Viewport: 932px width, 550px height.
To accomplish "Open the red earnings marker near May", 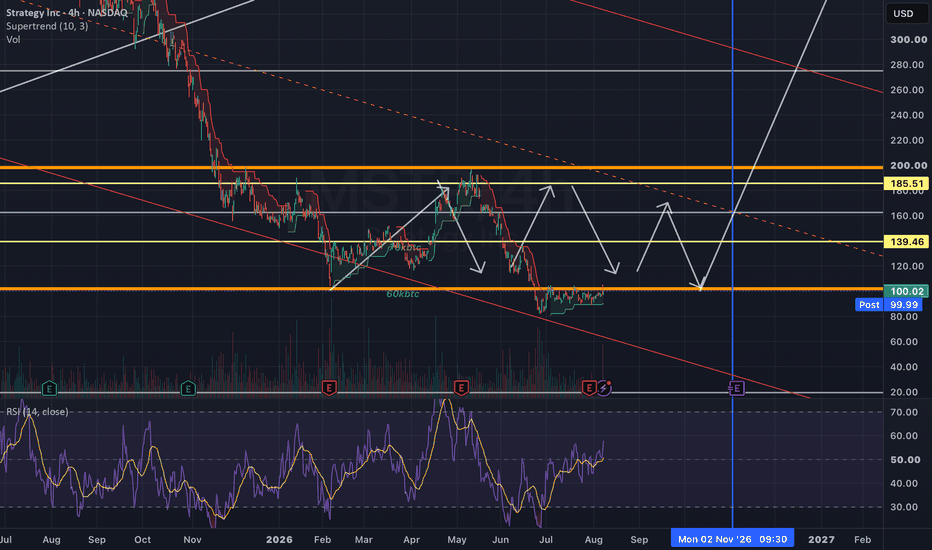I will point(461,388).
